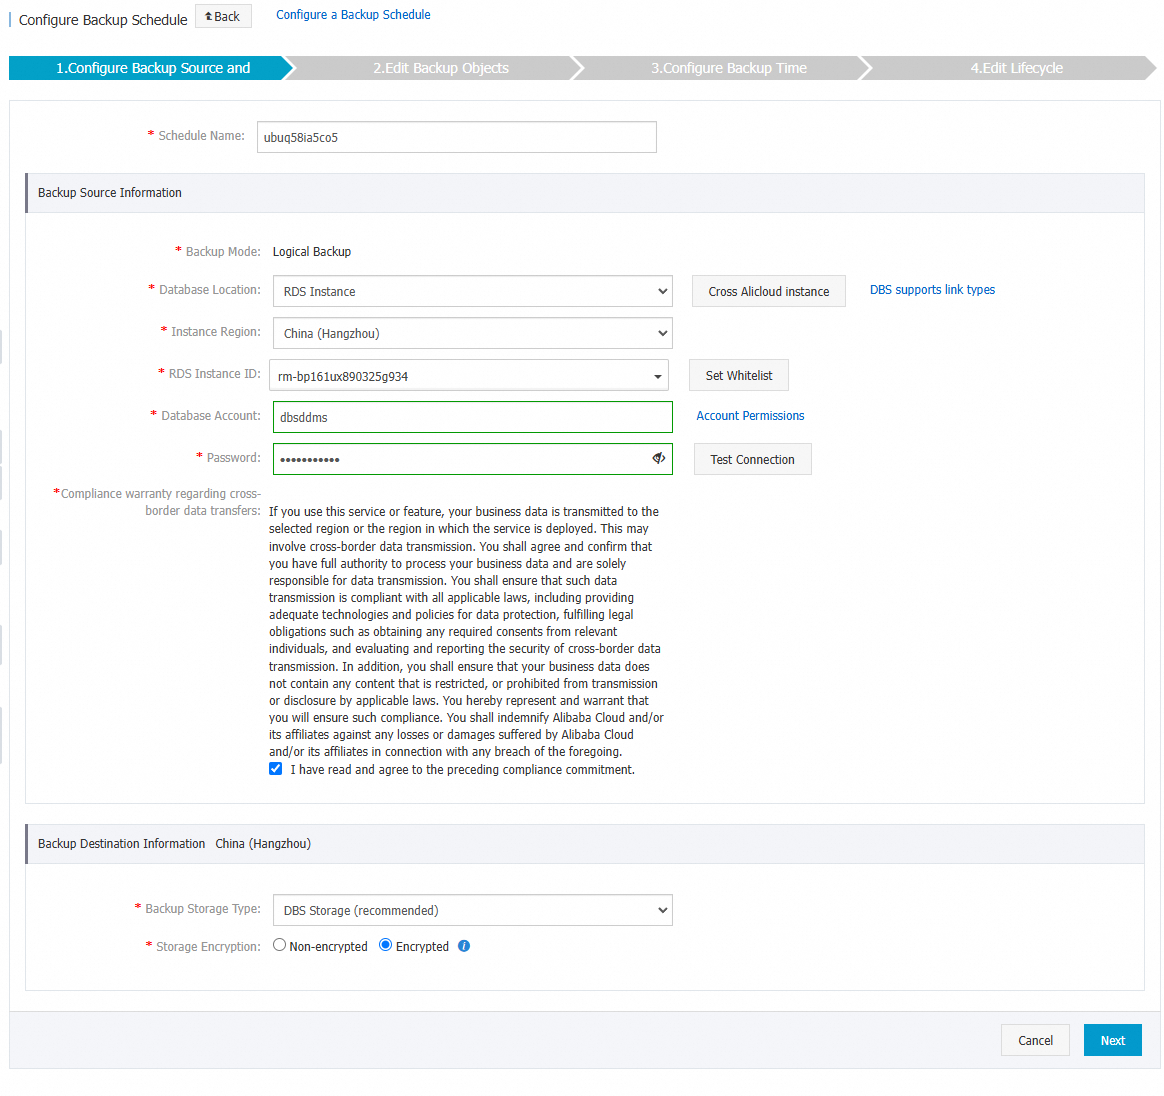Uncheck the compliance commitment checkbox
Viewport: 1164px width, 1096px height.
(x=275, y=768)
